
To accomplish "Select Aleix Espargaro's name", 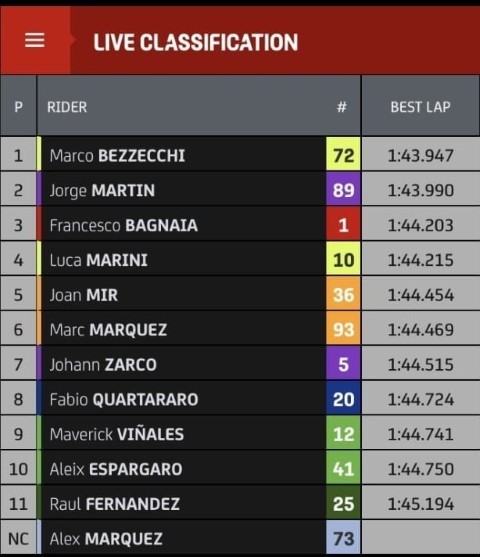I will click(116, 469).
